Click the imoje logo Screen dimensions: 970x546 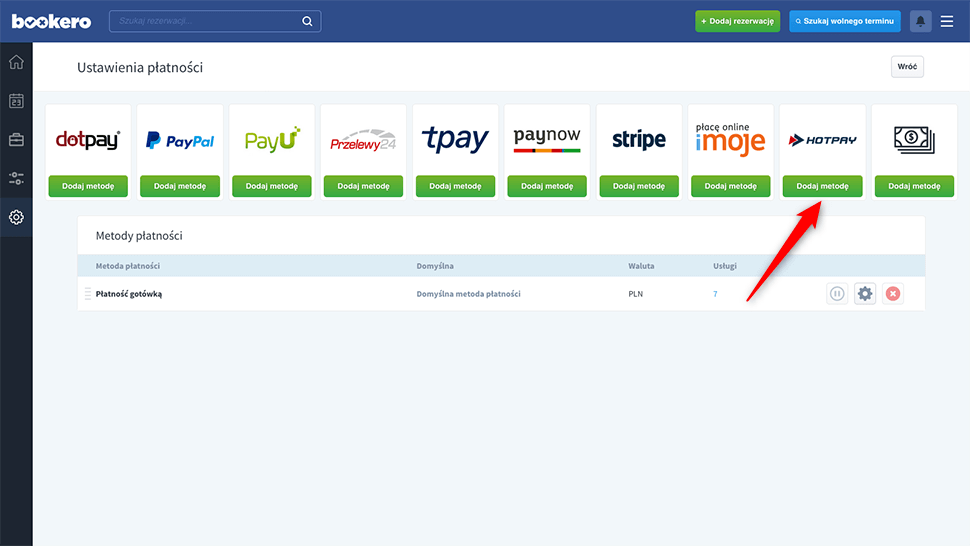coord(731,139)
